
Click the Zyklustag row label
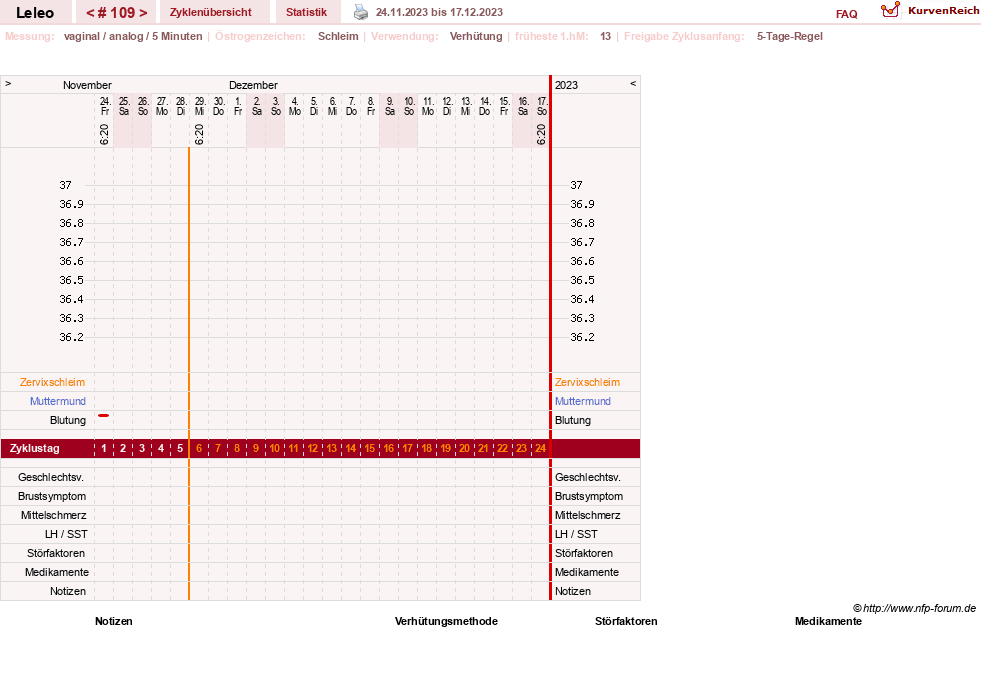coord(34,449)
